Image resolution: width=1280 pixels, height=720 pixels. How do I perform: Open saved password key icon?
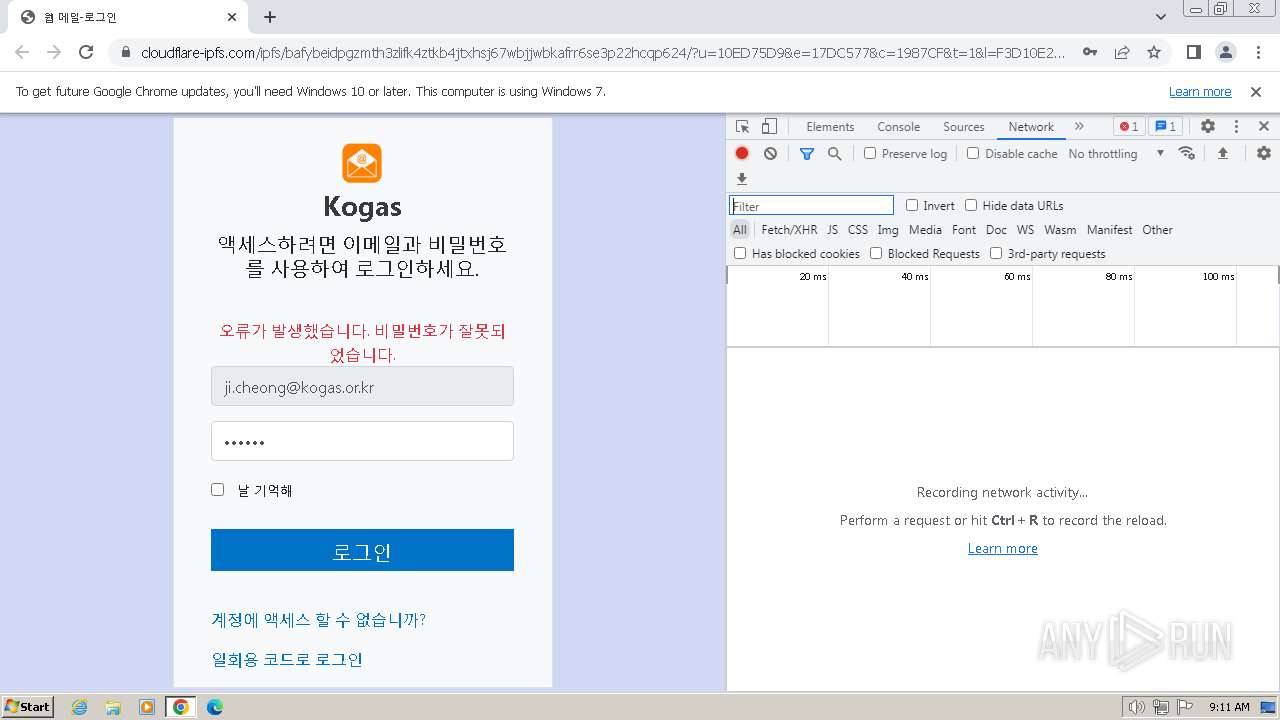[x=1090, y=52]
